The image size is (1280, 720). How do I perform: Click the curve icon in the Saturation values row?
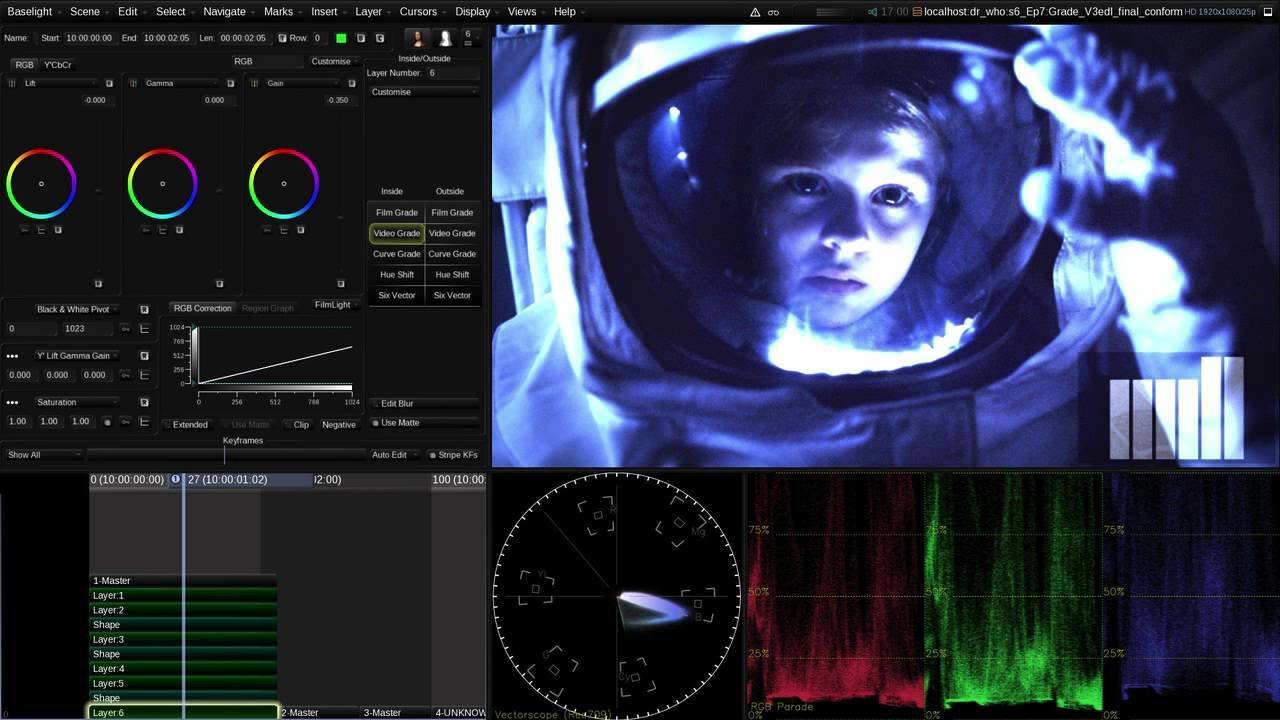tap(144, 422)
